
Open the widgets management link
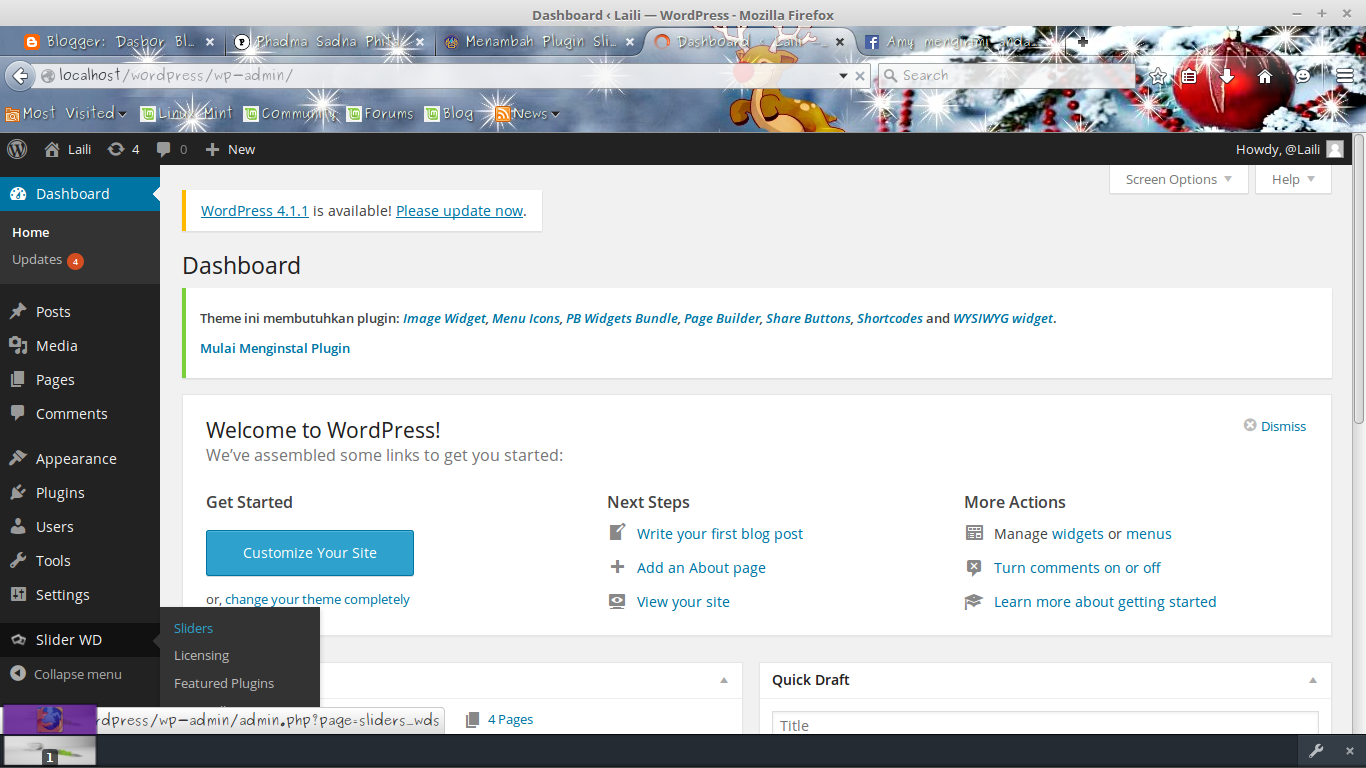tap(1078, 534)
